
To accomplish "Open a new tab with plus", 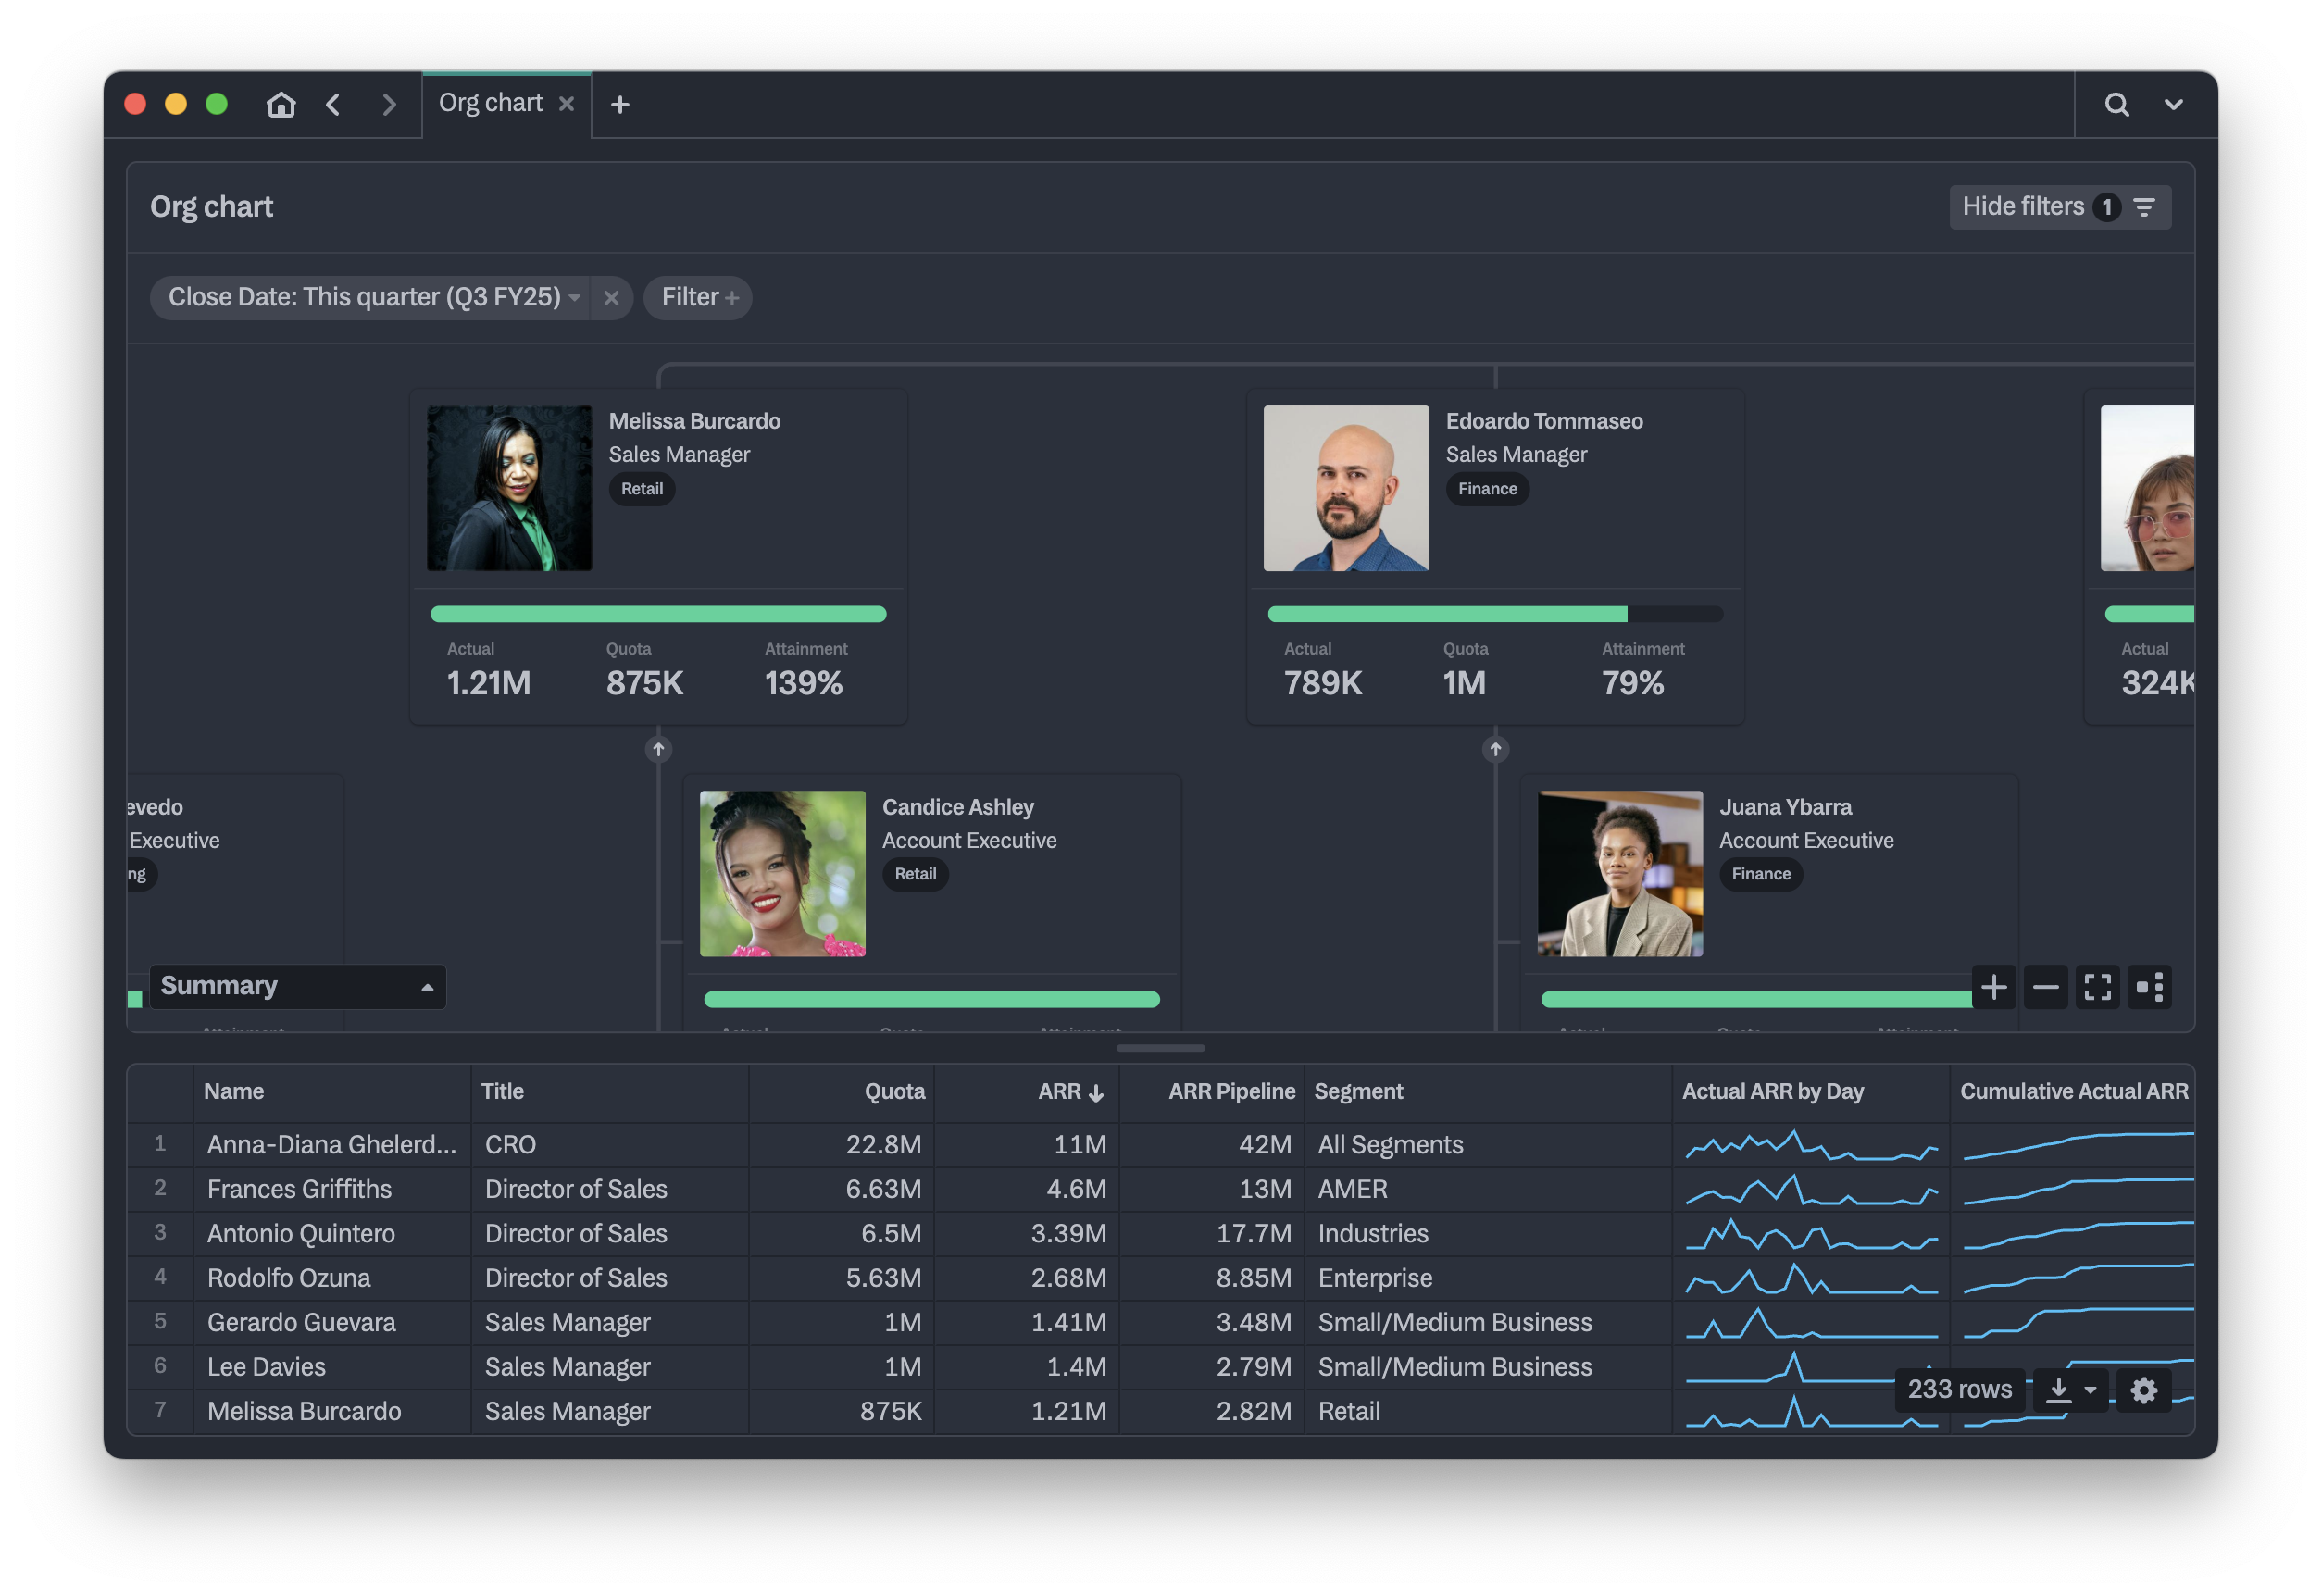I will click(x=620, y=104).
